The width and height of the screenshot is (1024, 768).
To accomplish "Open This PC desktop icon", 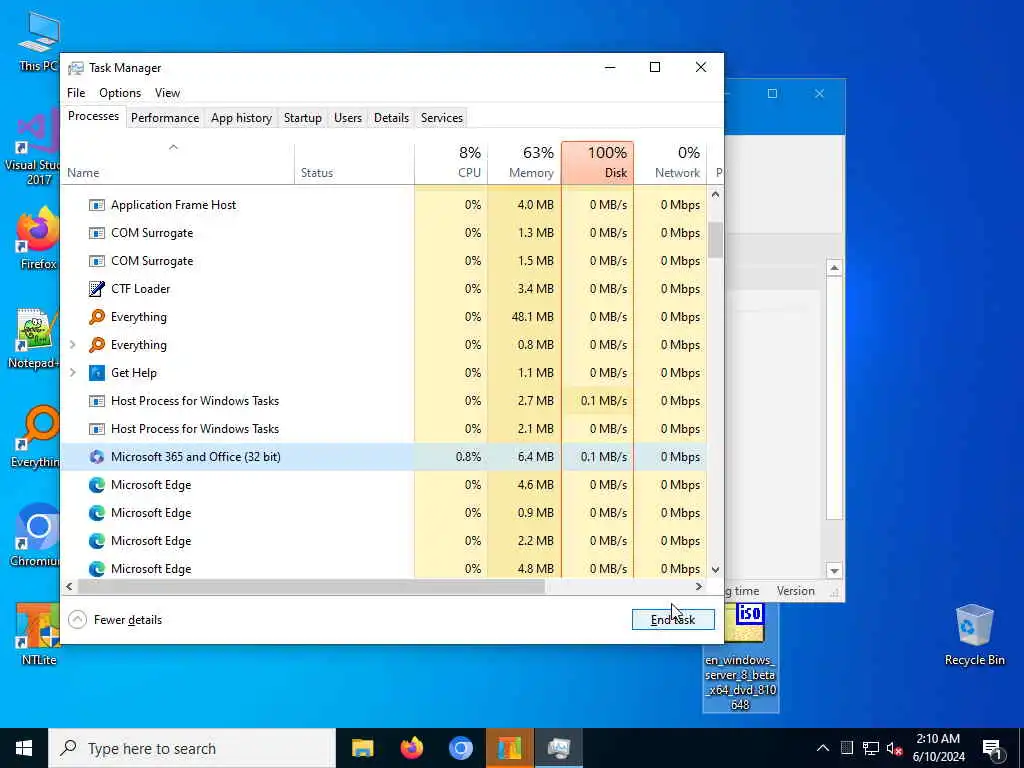I will (x=38, y=40).
